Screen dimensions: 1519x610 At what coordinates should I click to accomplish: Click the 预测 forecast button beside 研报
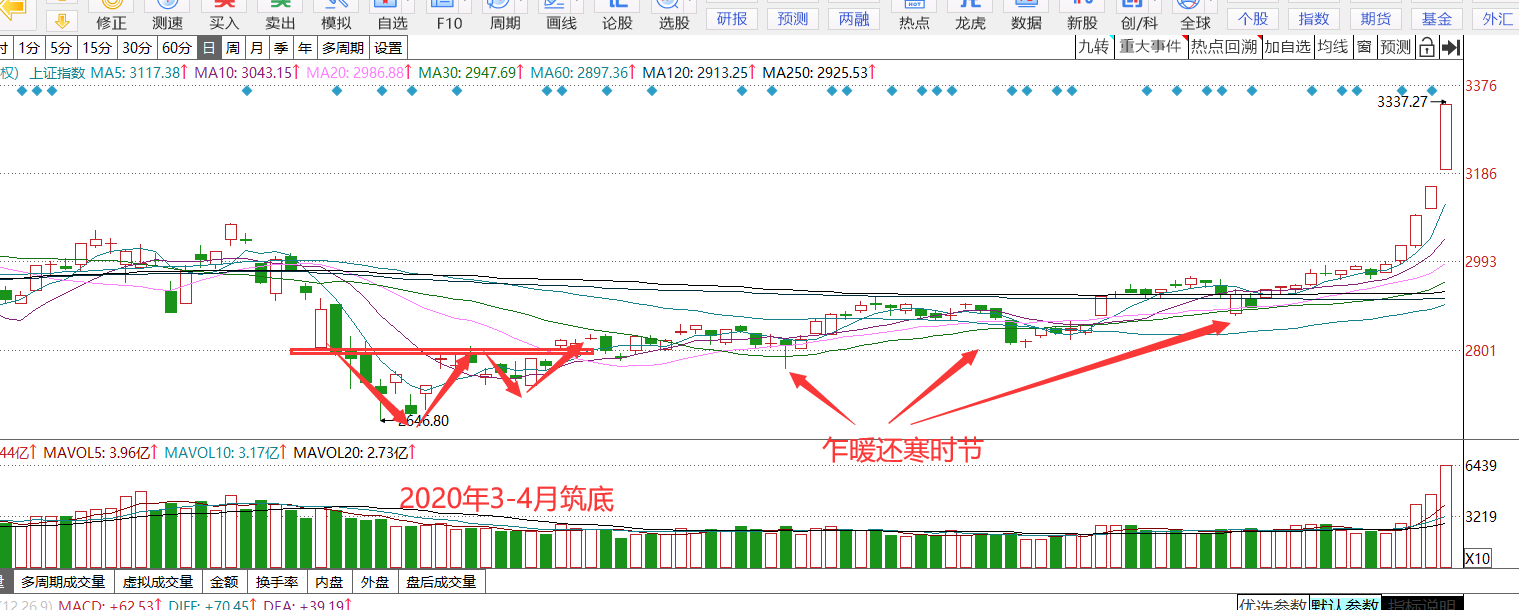coord(793,19)
